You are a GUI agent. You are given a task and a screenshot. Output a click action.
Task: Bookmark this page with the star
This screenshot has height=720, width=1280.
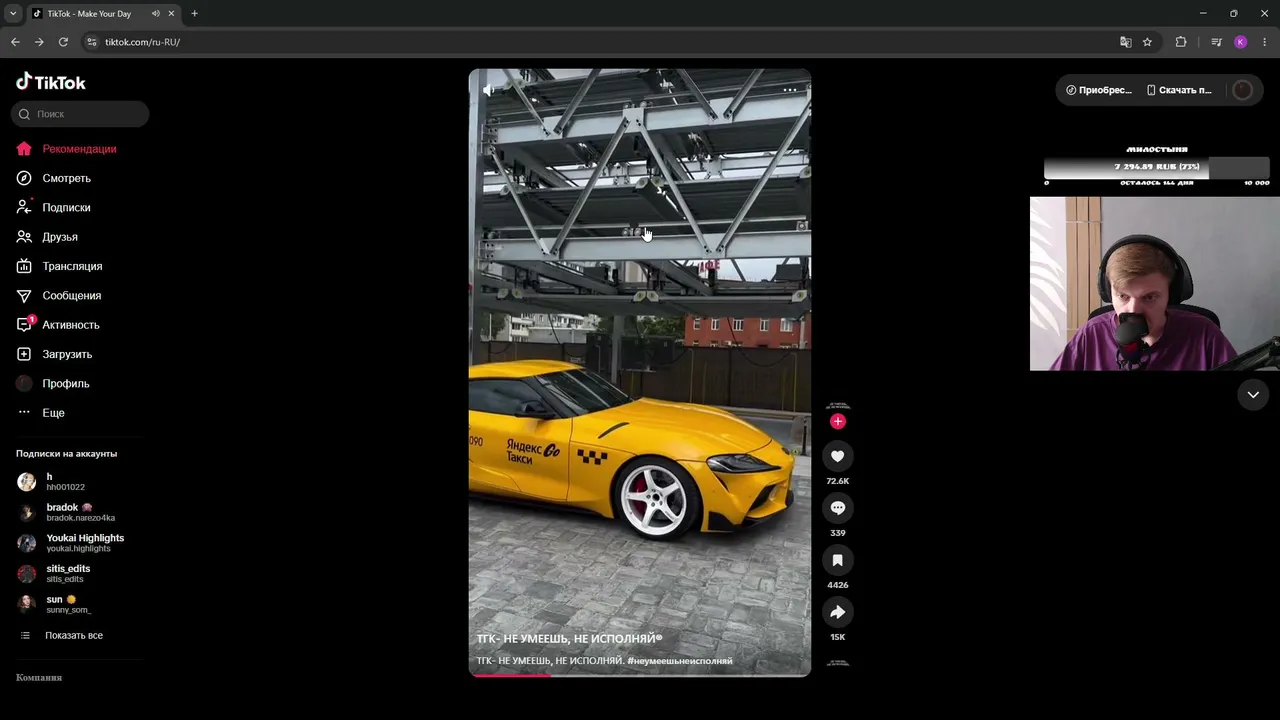coord(1147,42)
